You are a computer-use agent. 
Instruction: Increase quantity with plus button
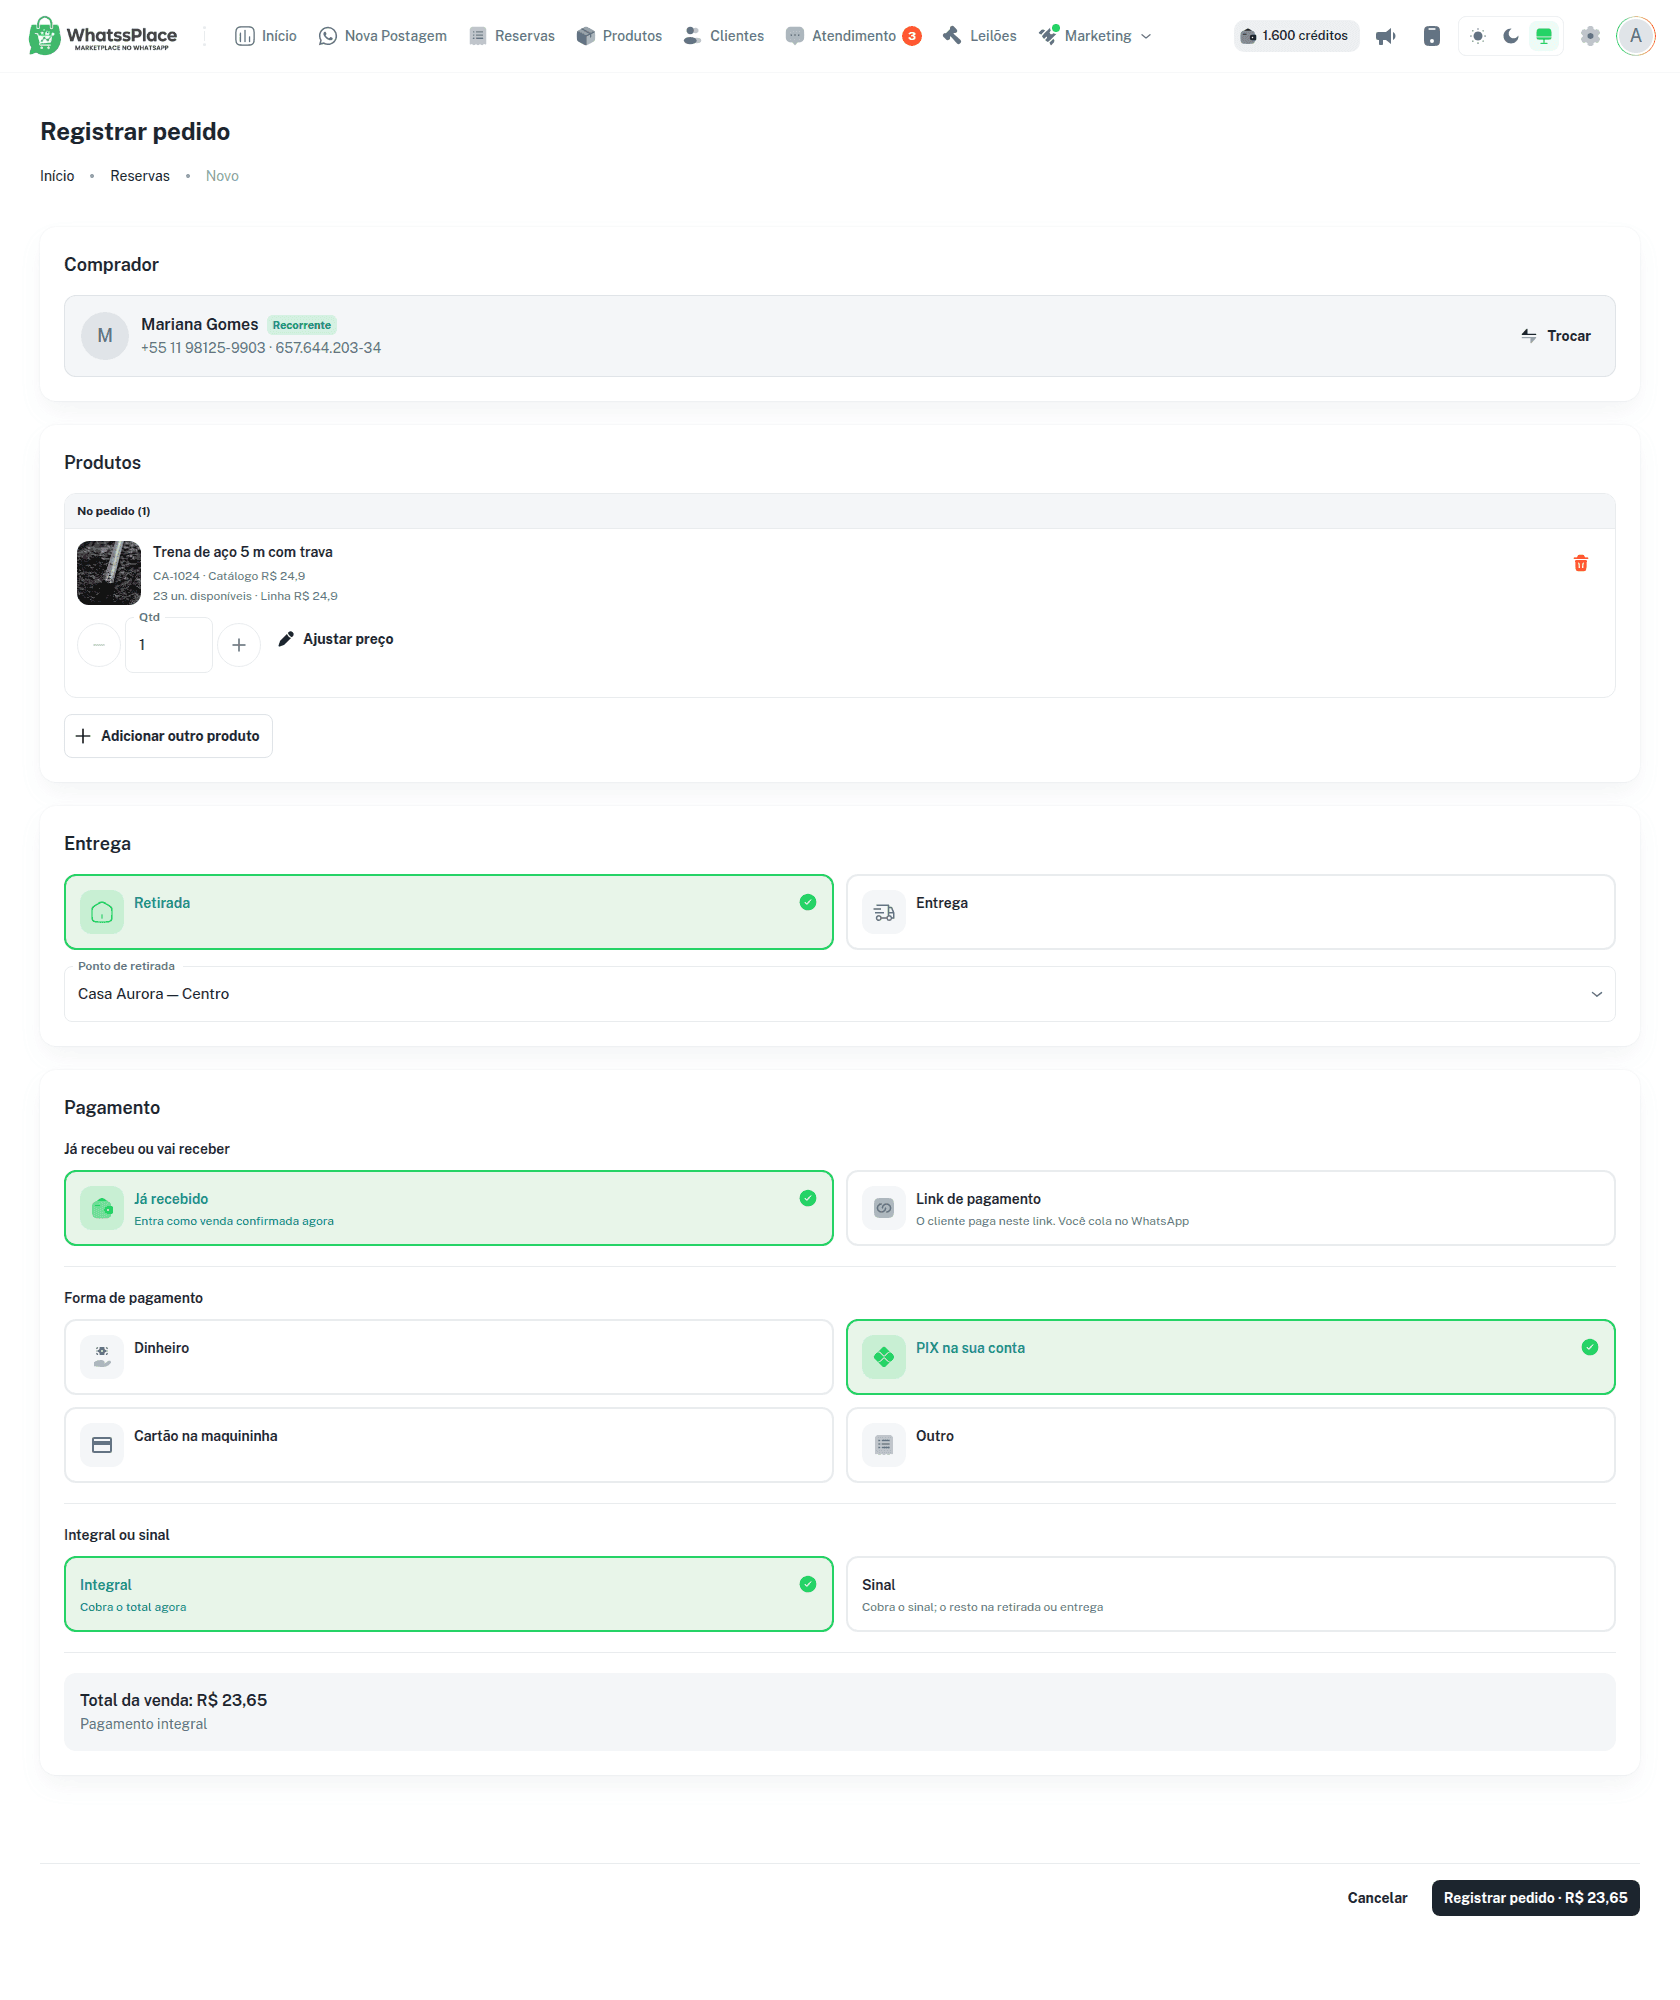(239, 645)
